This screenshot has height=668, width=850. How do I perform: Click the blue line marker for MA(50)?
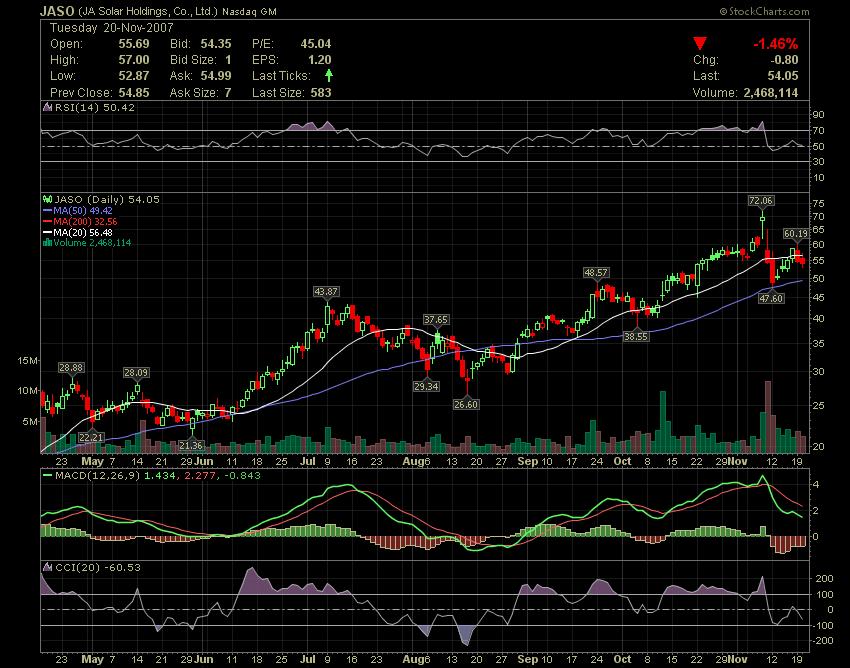[x=48, y=211]
